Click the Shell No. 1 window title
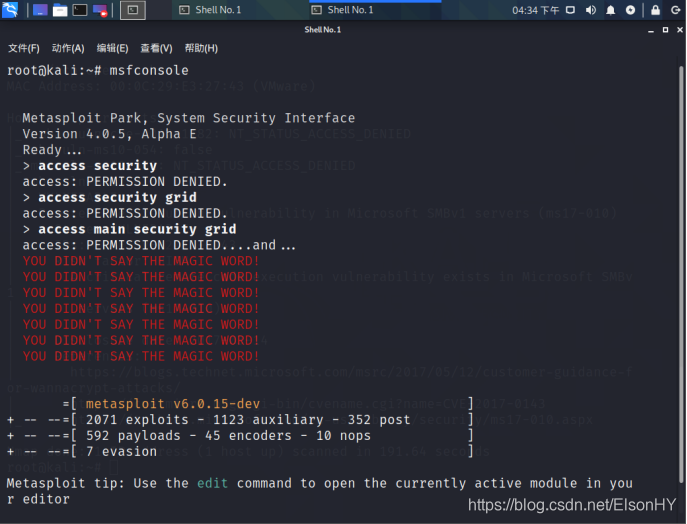 323,30
